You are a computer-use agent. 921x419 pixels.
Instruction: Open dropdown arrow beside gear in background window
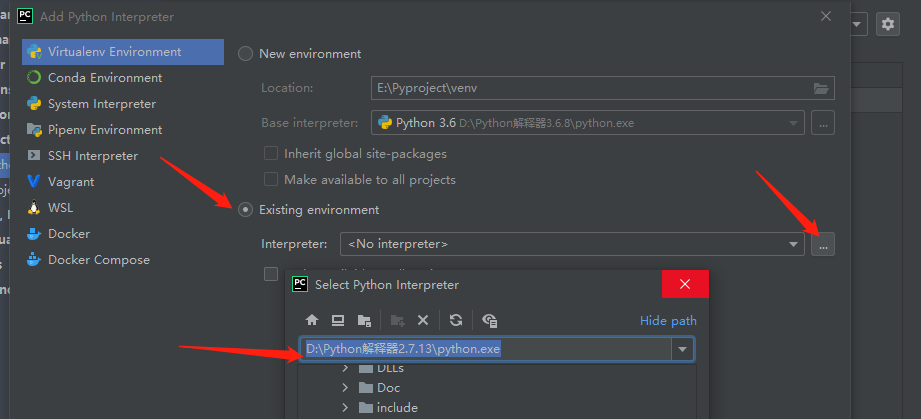(x=857, y=25)
